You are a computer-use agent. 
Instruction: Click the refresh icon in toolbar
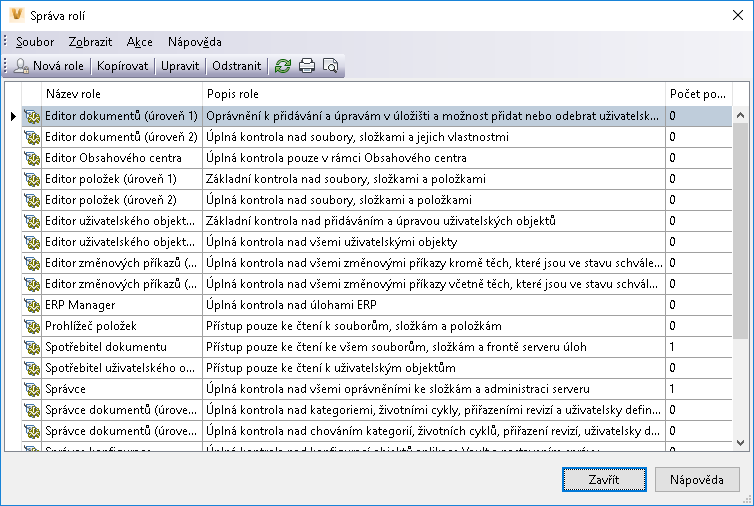283,66
